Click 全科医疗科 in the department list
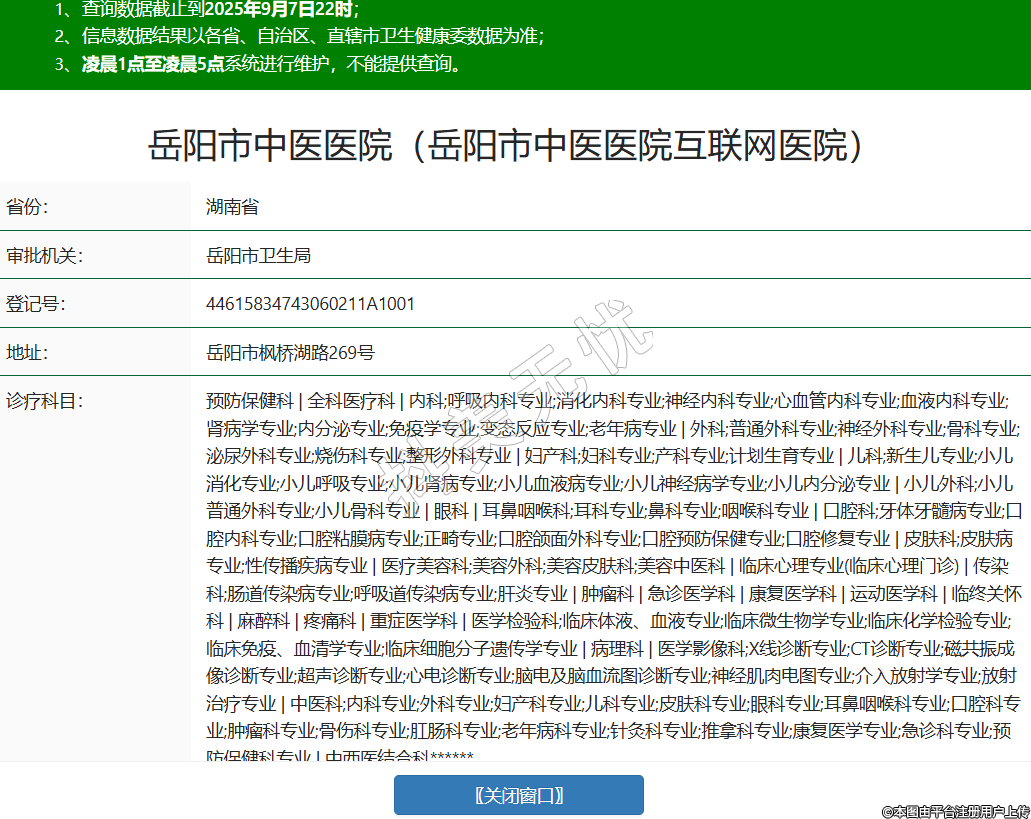The image size is (1031, 819). click(x=351, y=401)
